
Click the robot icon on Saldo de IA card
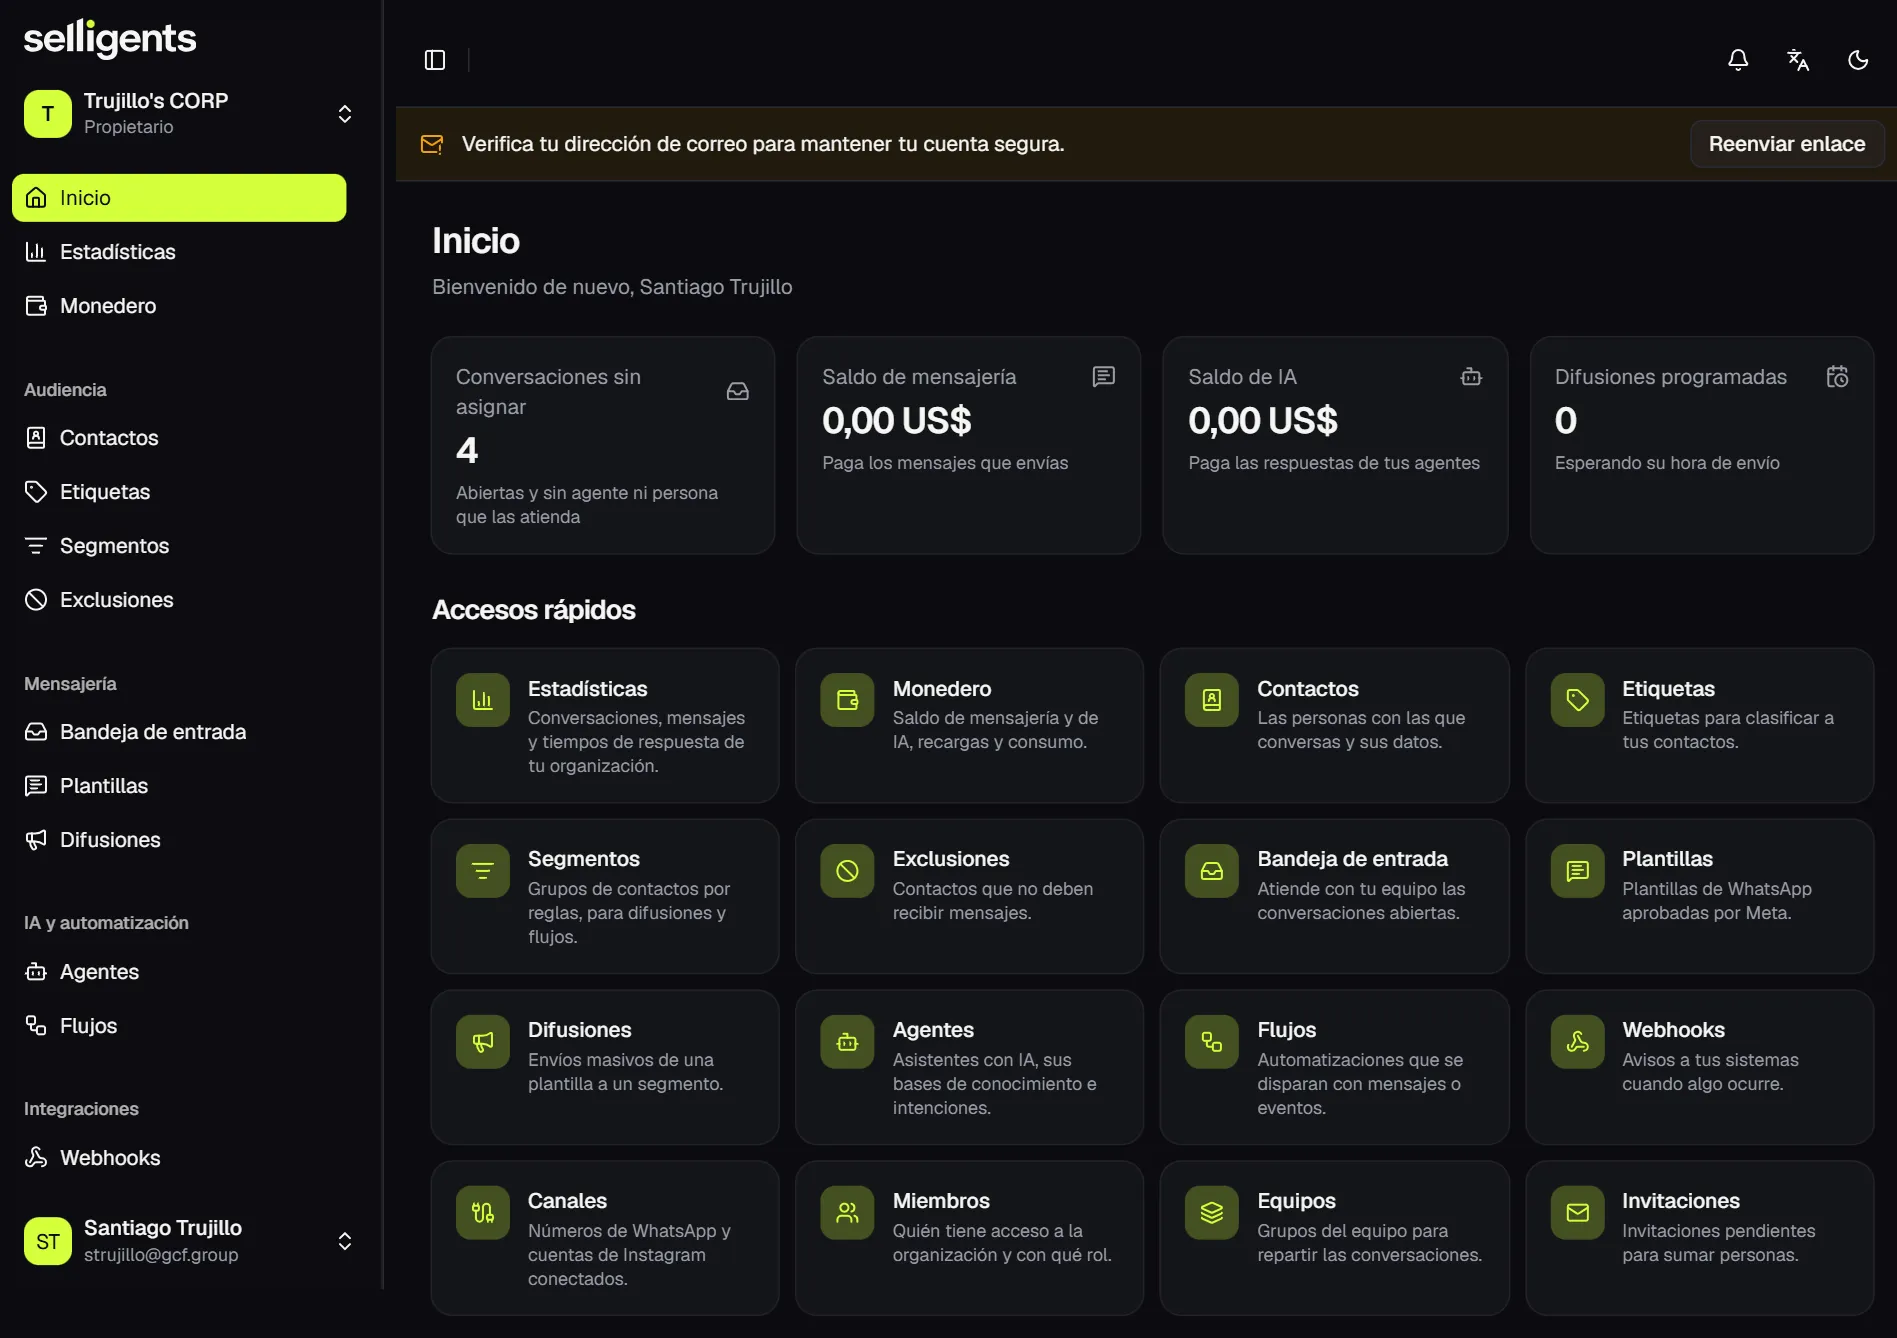tap(1471, 376)
